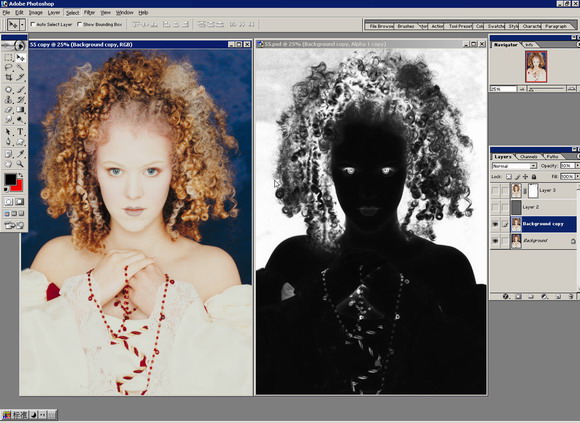
Task: Swap foreground and background colors
Action: tap(21, 176)
